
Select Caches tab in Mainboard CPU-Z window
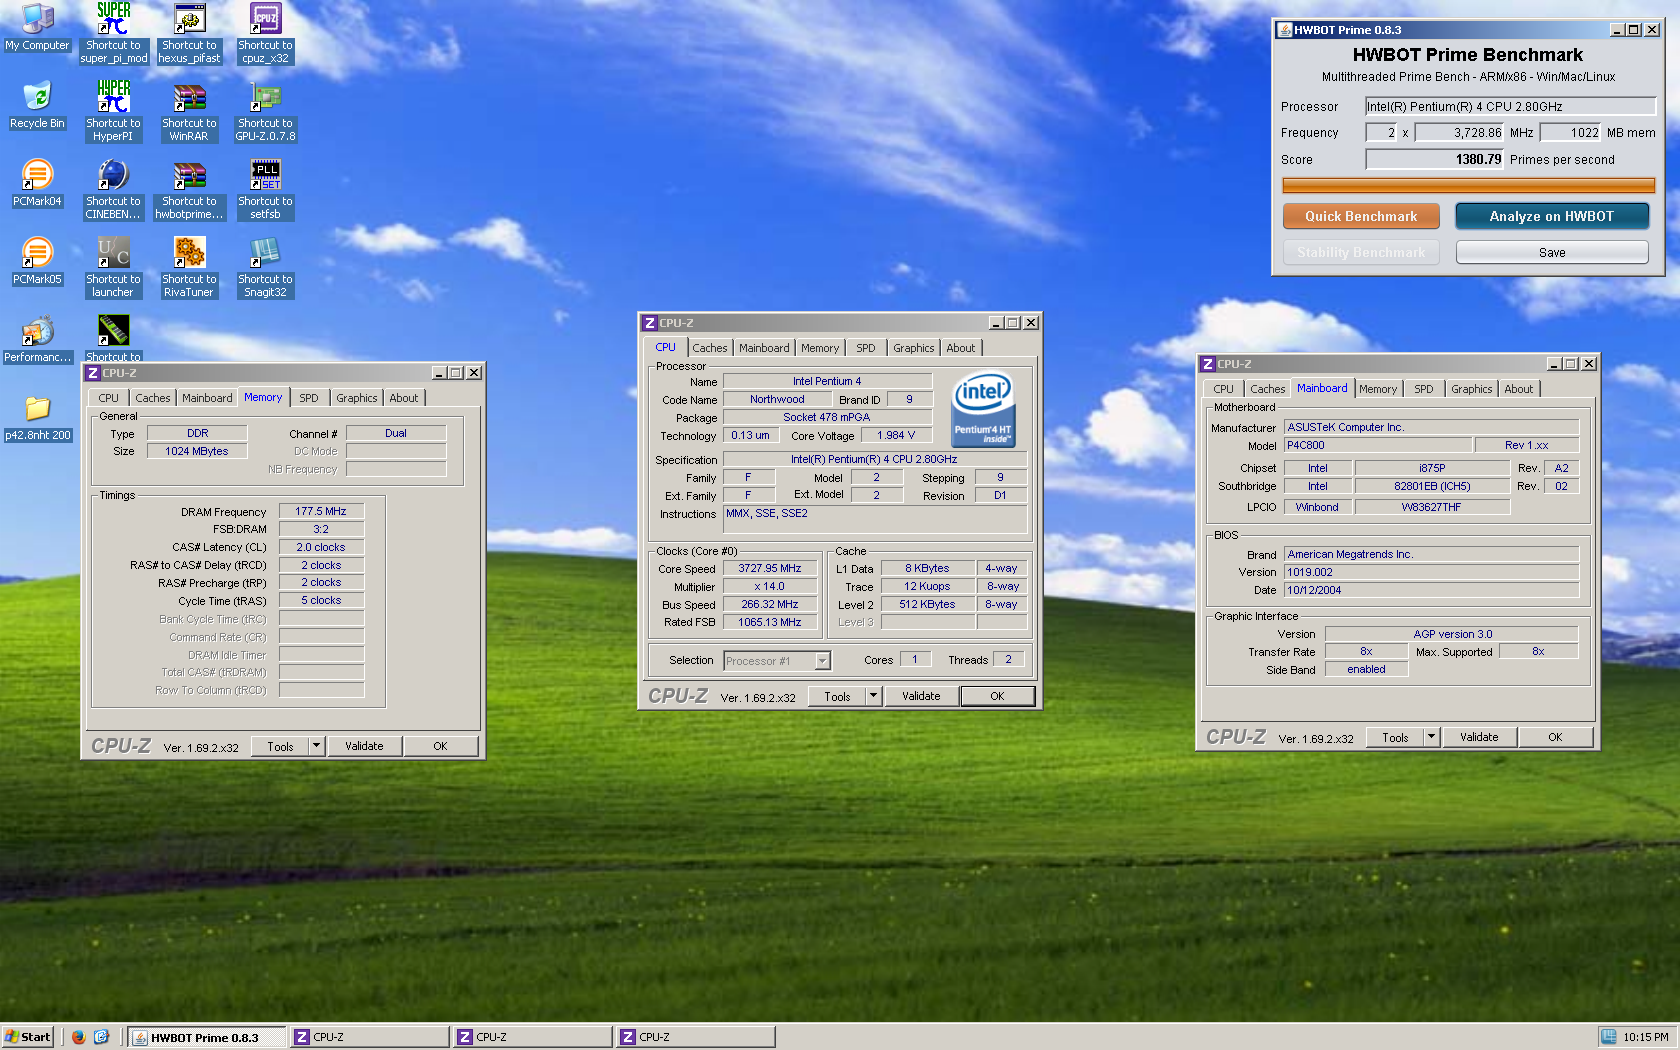(1268, 389)
